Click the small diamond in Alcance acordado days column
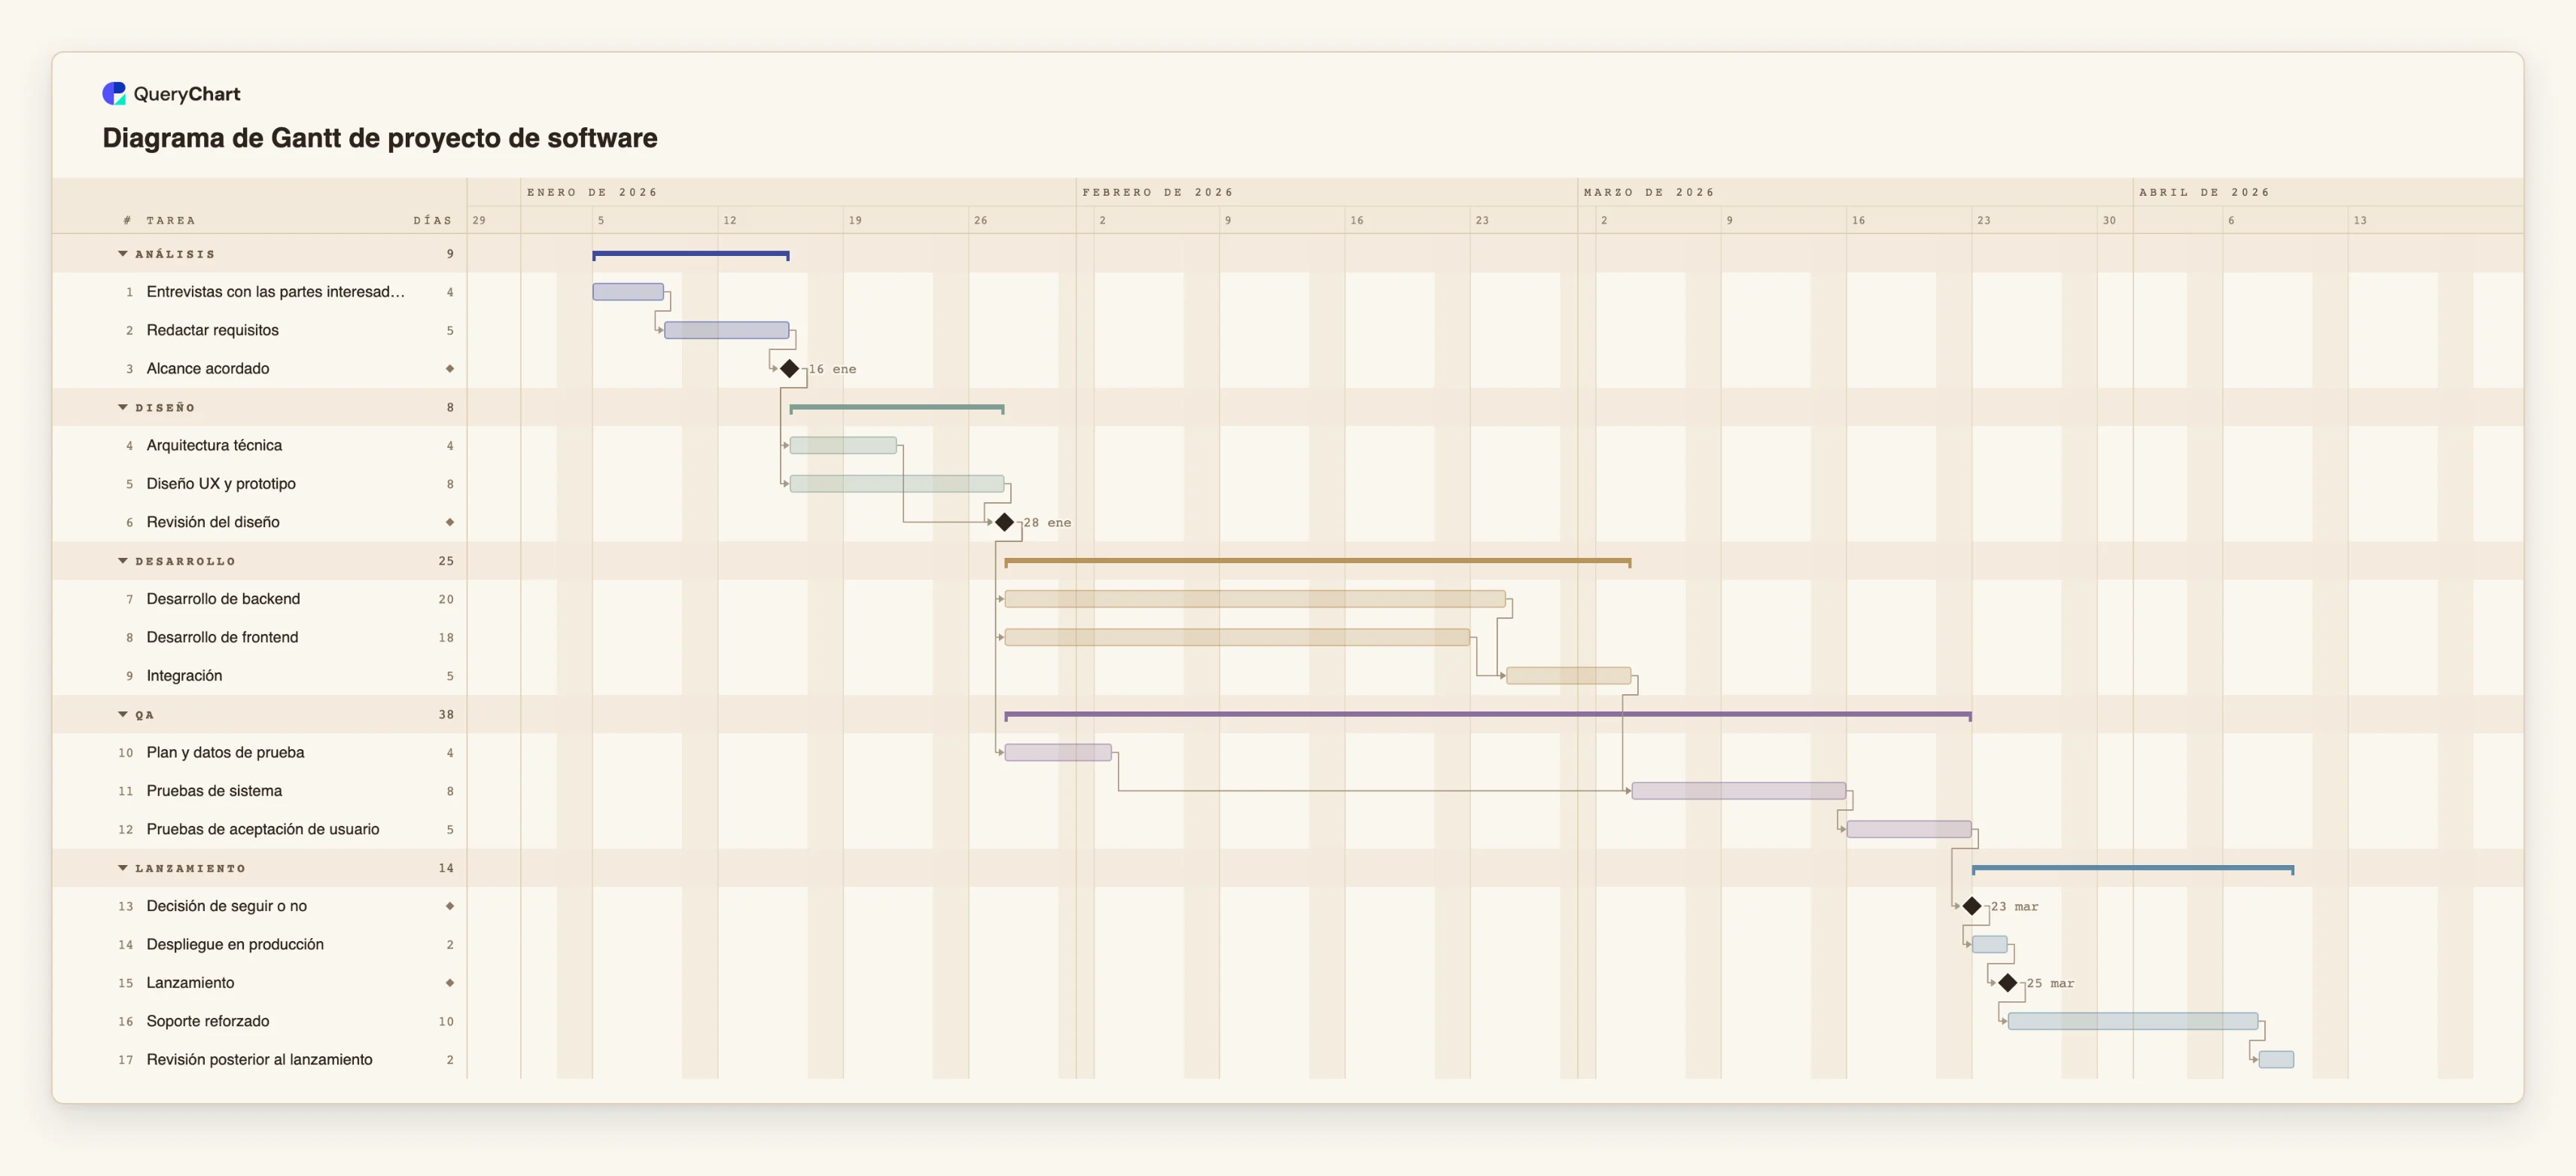Viewport: 2576px width, 1176px height. click(450, 369)
